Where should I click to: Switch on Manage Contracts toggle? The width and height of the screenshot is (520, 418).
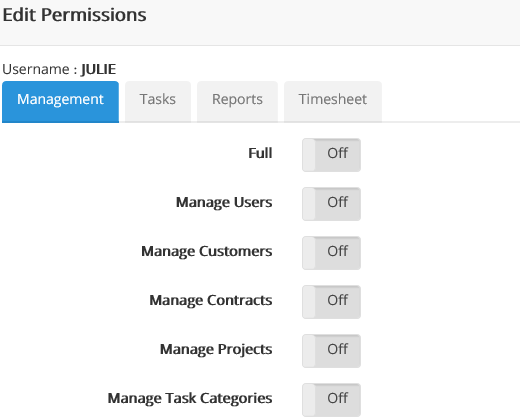(x=331, y=302)
